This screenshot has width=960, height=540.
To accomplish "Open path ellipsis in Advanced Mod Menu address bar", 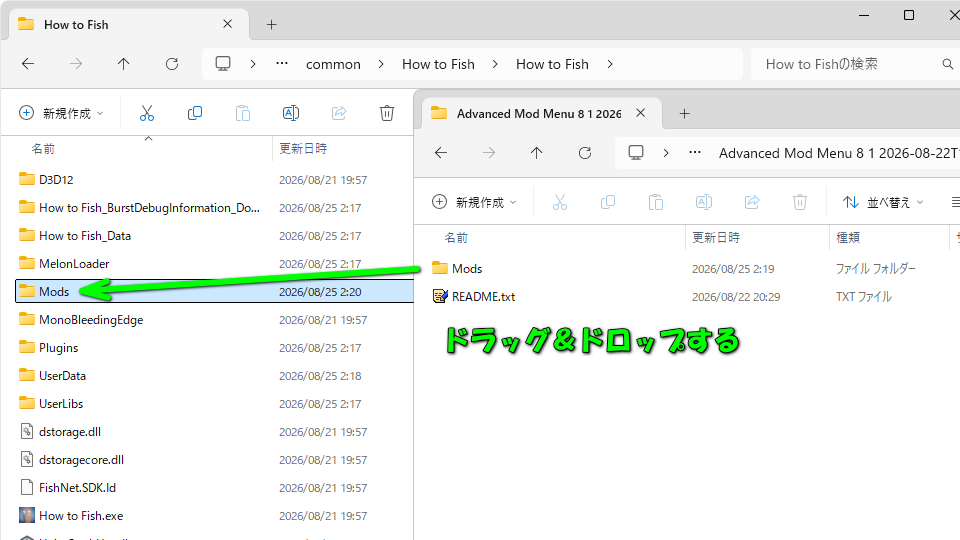I will tap(694, 152).
